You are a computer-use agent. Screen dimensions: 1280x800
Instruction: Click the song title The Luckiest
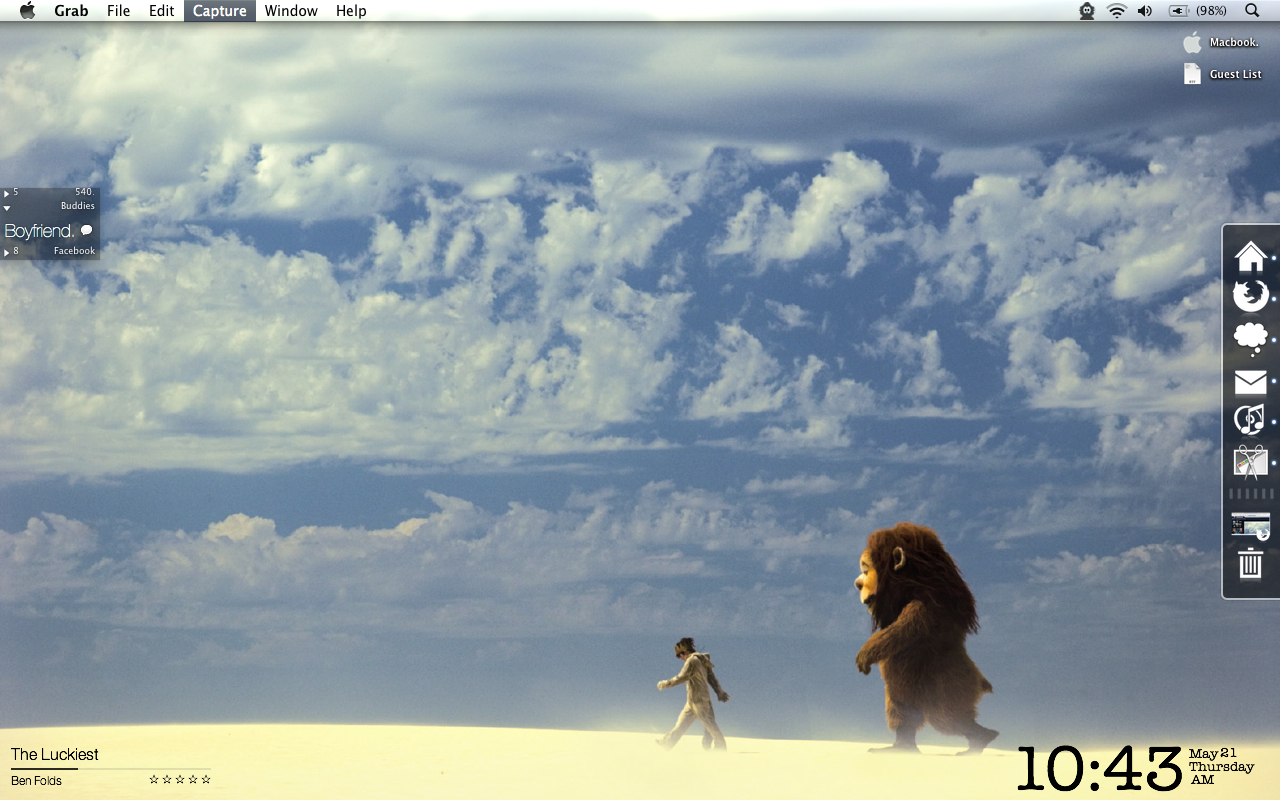[x=55, y=754]
